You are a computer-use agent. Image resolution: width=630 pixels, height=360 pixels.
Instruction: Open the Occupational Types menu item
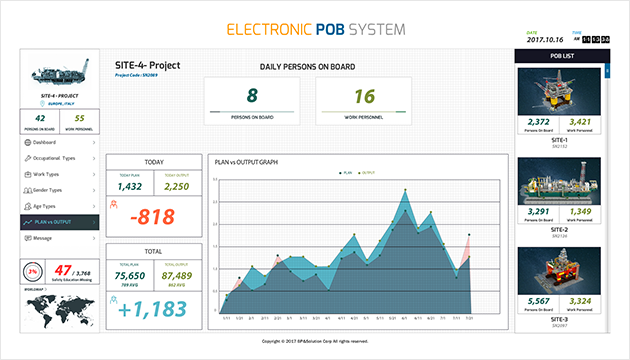(x=59, y=158)
